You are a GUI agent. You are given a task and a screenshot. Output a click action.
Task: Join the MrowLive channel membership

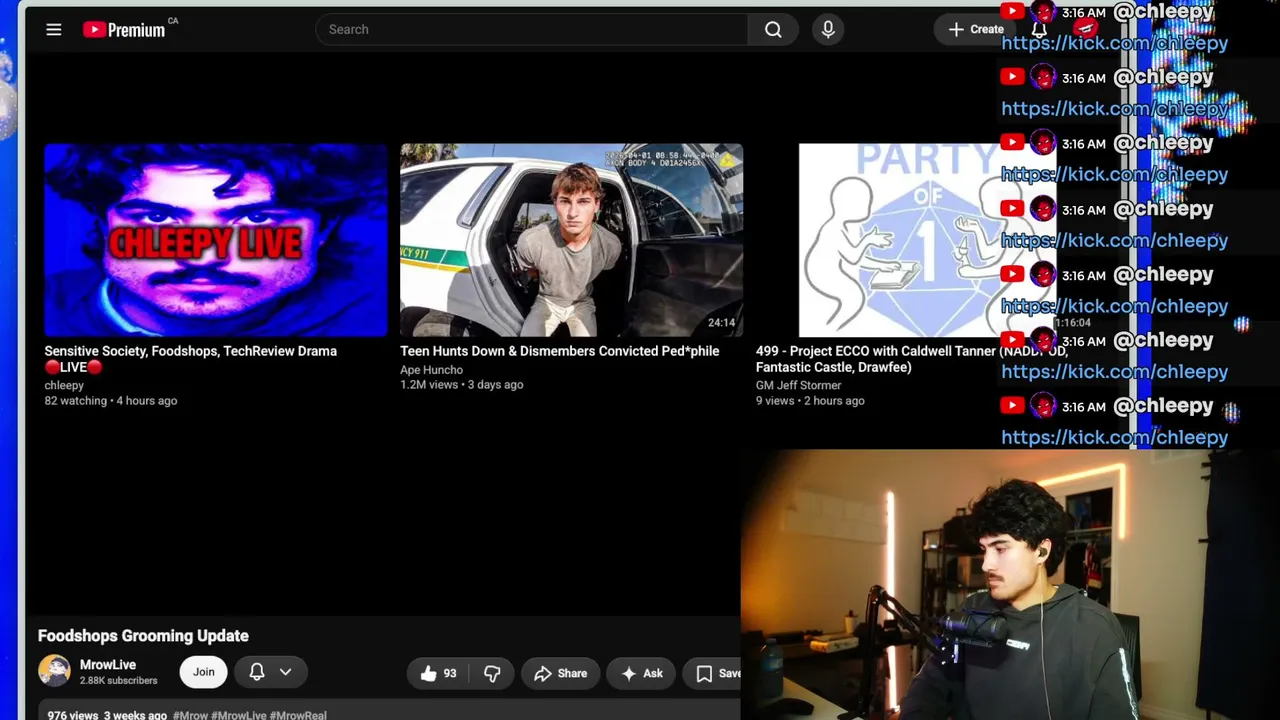point(203,672)
